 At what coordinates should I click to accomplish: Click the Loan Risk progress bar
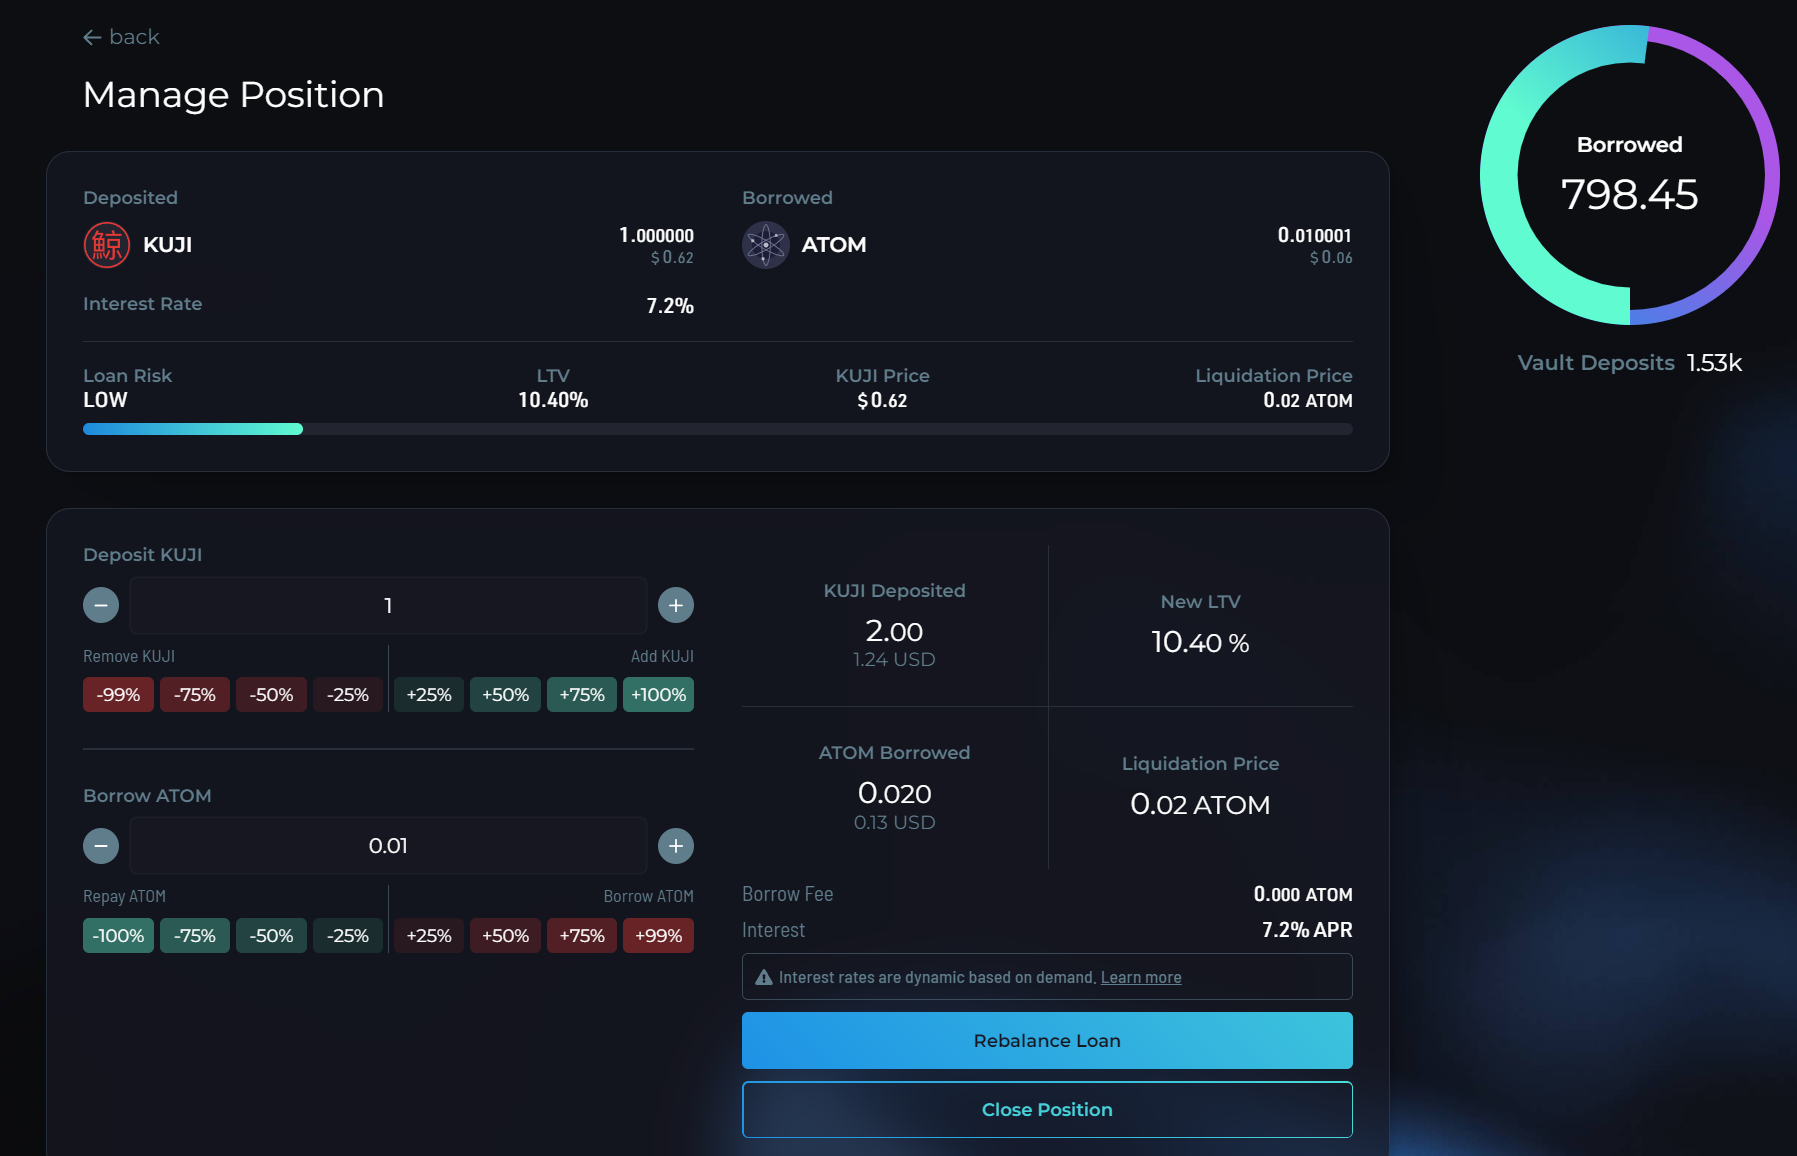(717, 429)
